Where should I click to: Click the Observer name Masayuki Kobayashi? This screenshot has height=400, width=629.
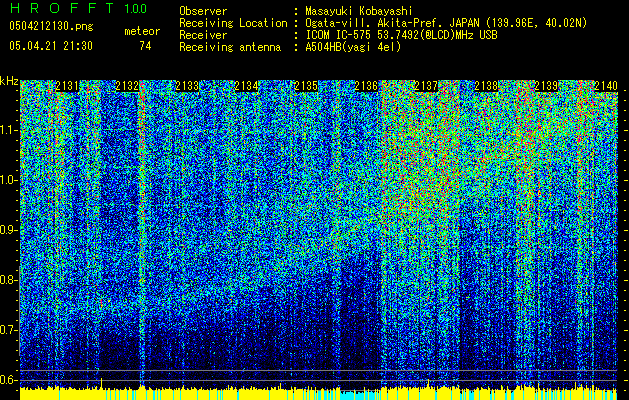359,11
